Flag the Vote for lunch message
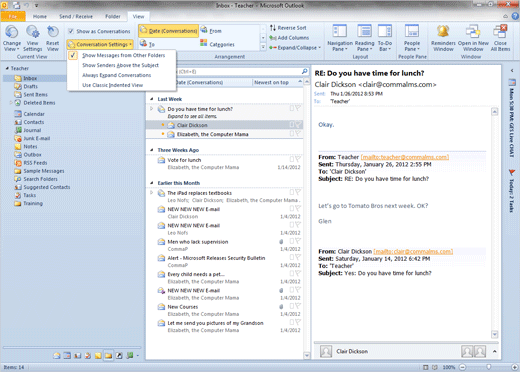This screenshot has height=372, width=520. coord(298,159)
